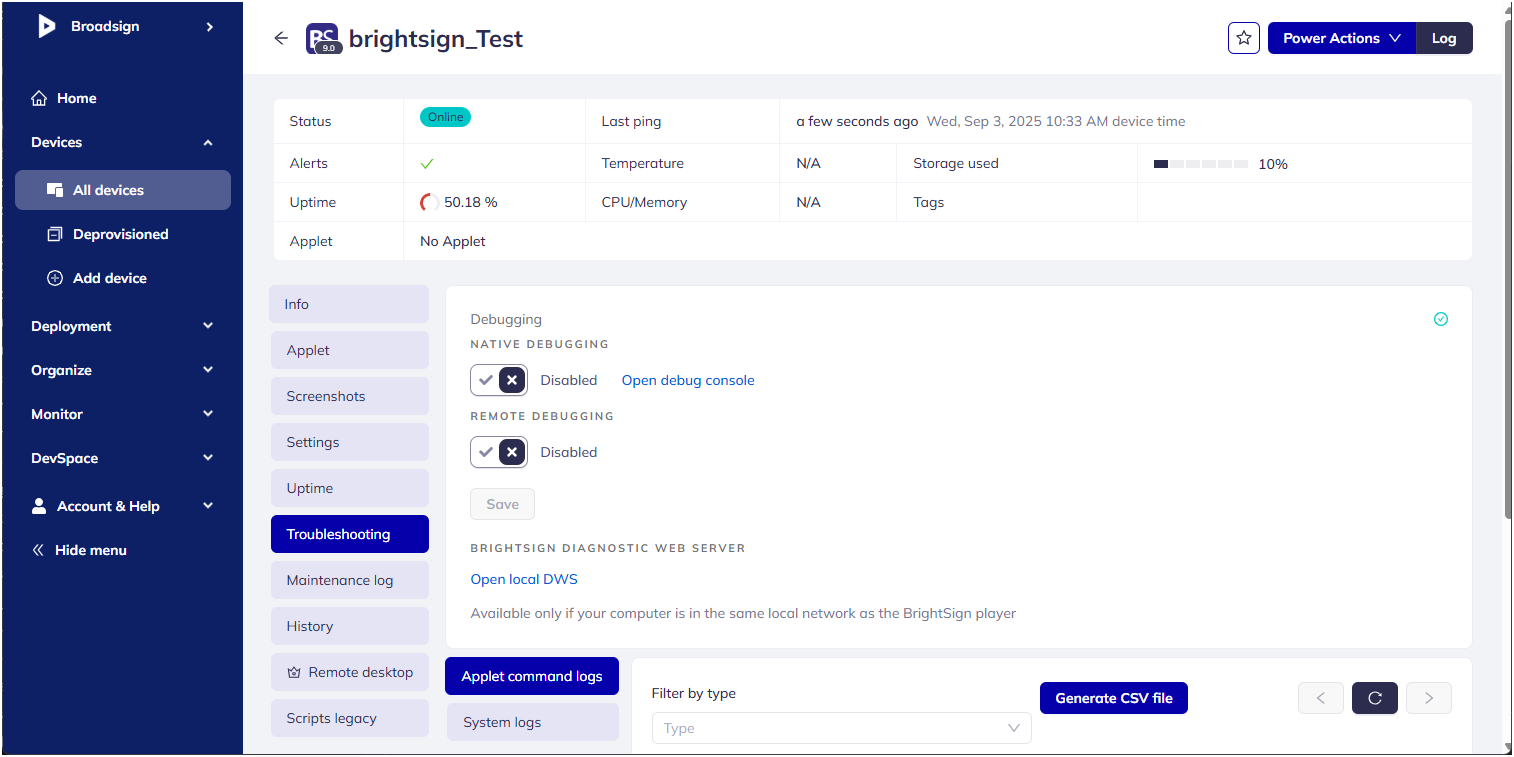Click the Add device plus icon
This screenshot has height=757, width=1514.
pyautogui.click(x=55, y=278)
